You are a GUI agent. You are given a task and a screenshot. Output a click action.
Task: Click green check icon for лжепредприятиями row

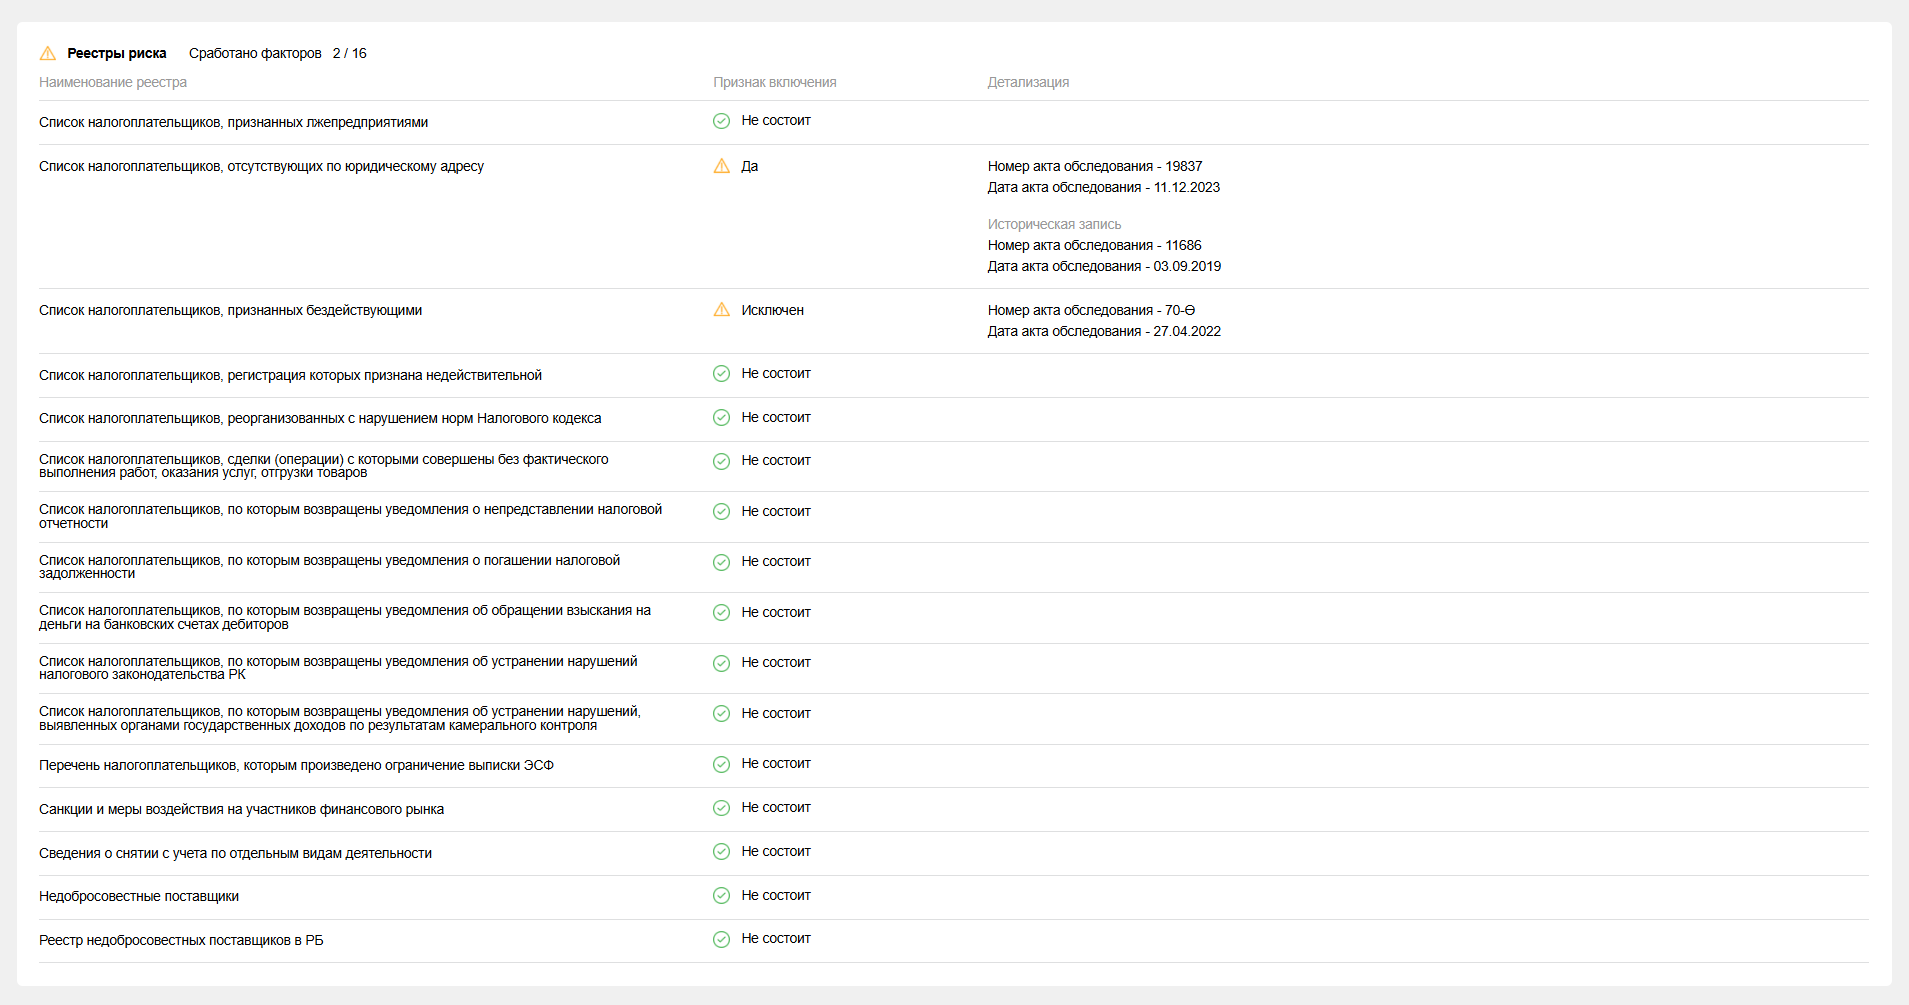721,121
